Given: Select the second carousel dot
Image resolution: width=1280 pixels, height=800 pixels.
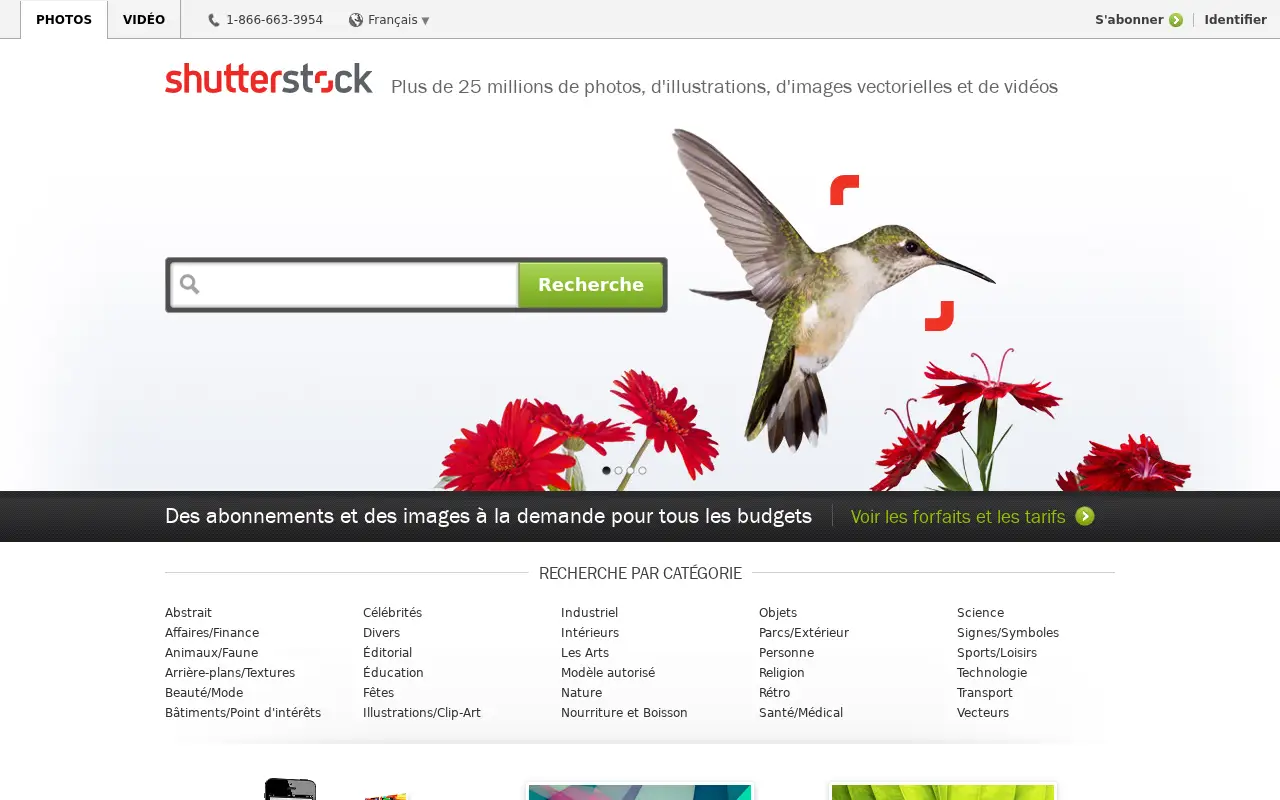Looking at the screenshot, I should [618, 470].
